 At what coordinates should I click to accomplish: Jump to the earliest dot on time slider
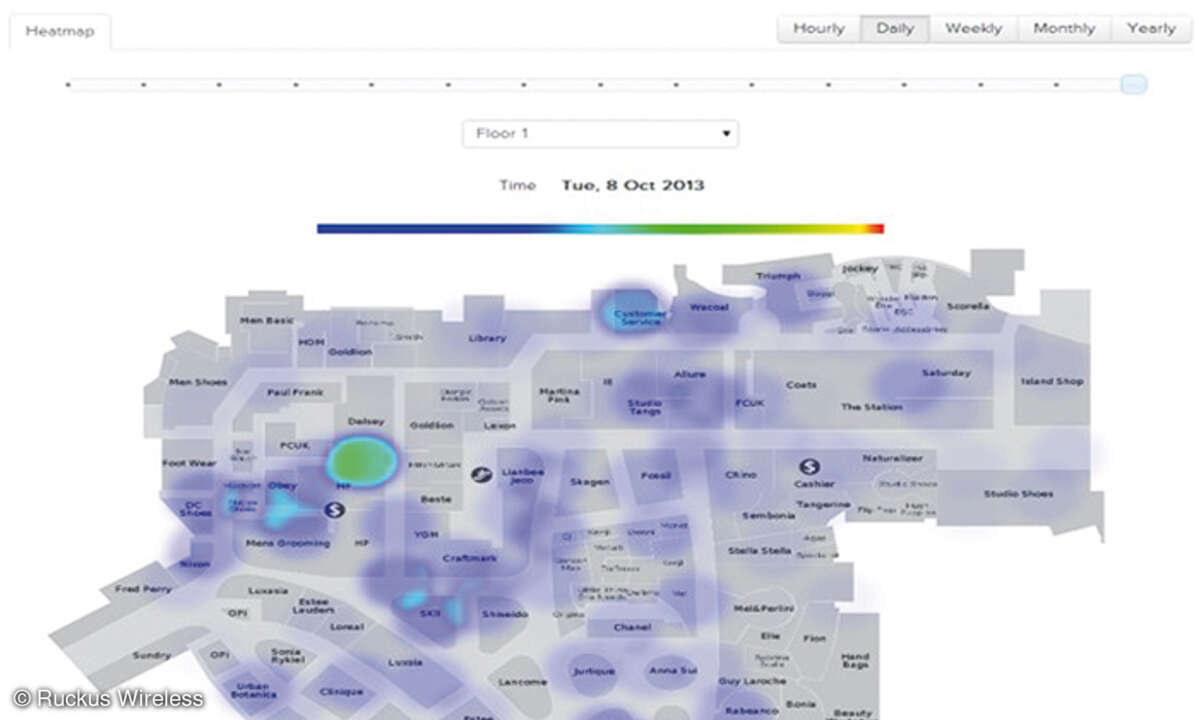pos(68,84)
